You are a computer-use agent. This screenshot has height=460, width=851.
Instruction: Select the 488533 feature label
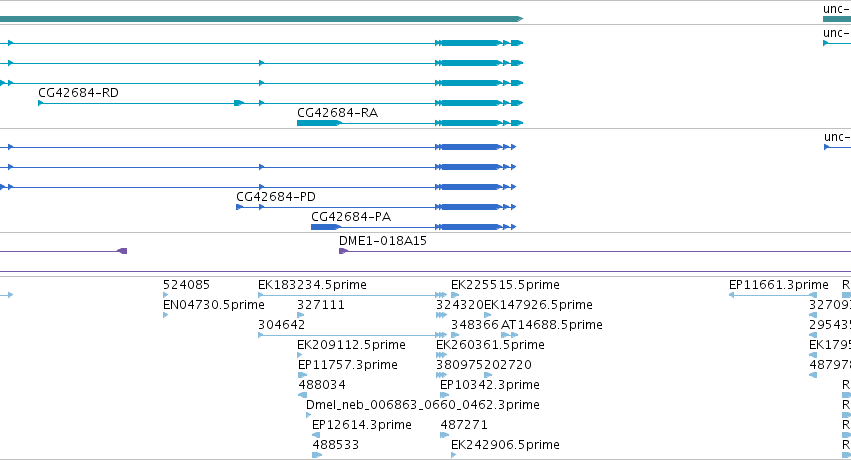click(335, 445)
